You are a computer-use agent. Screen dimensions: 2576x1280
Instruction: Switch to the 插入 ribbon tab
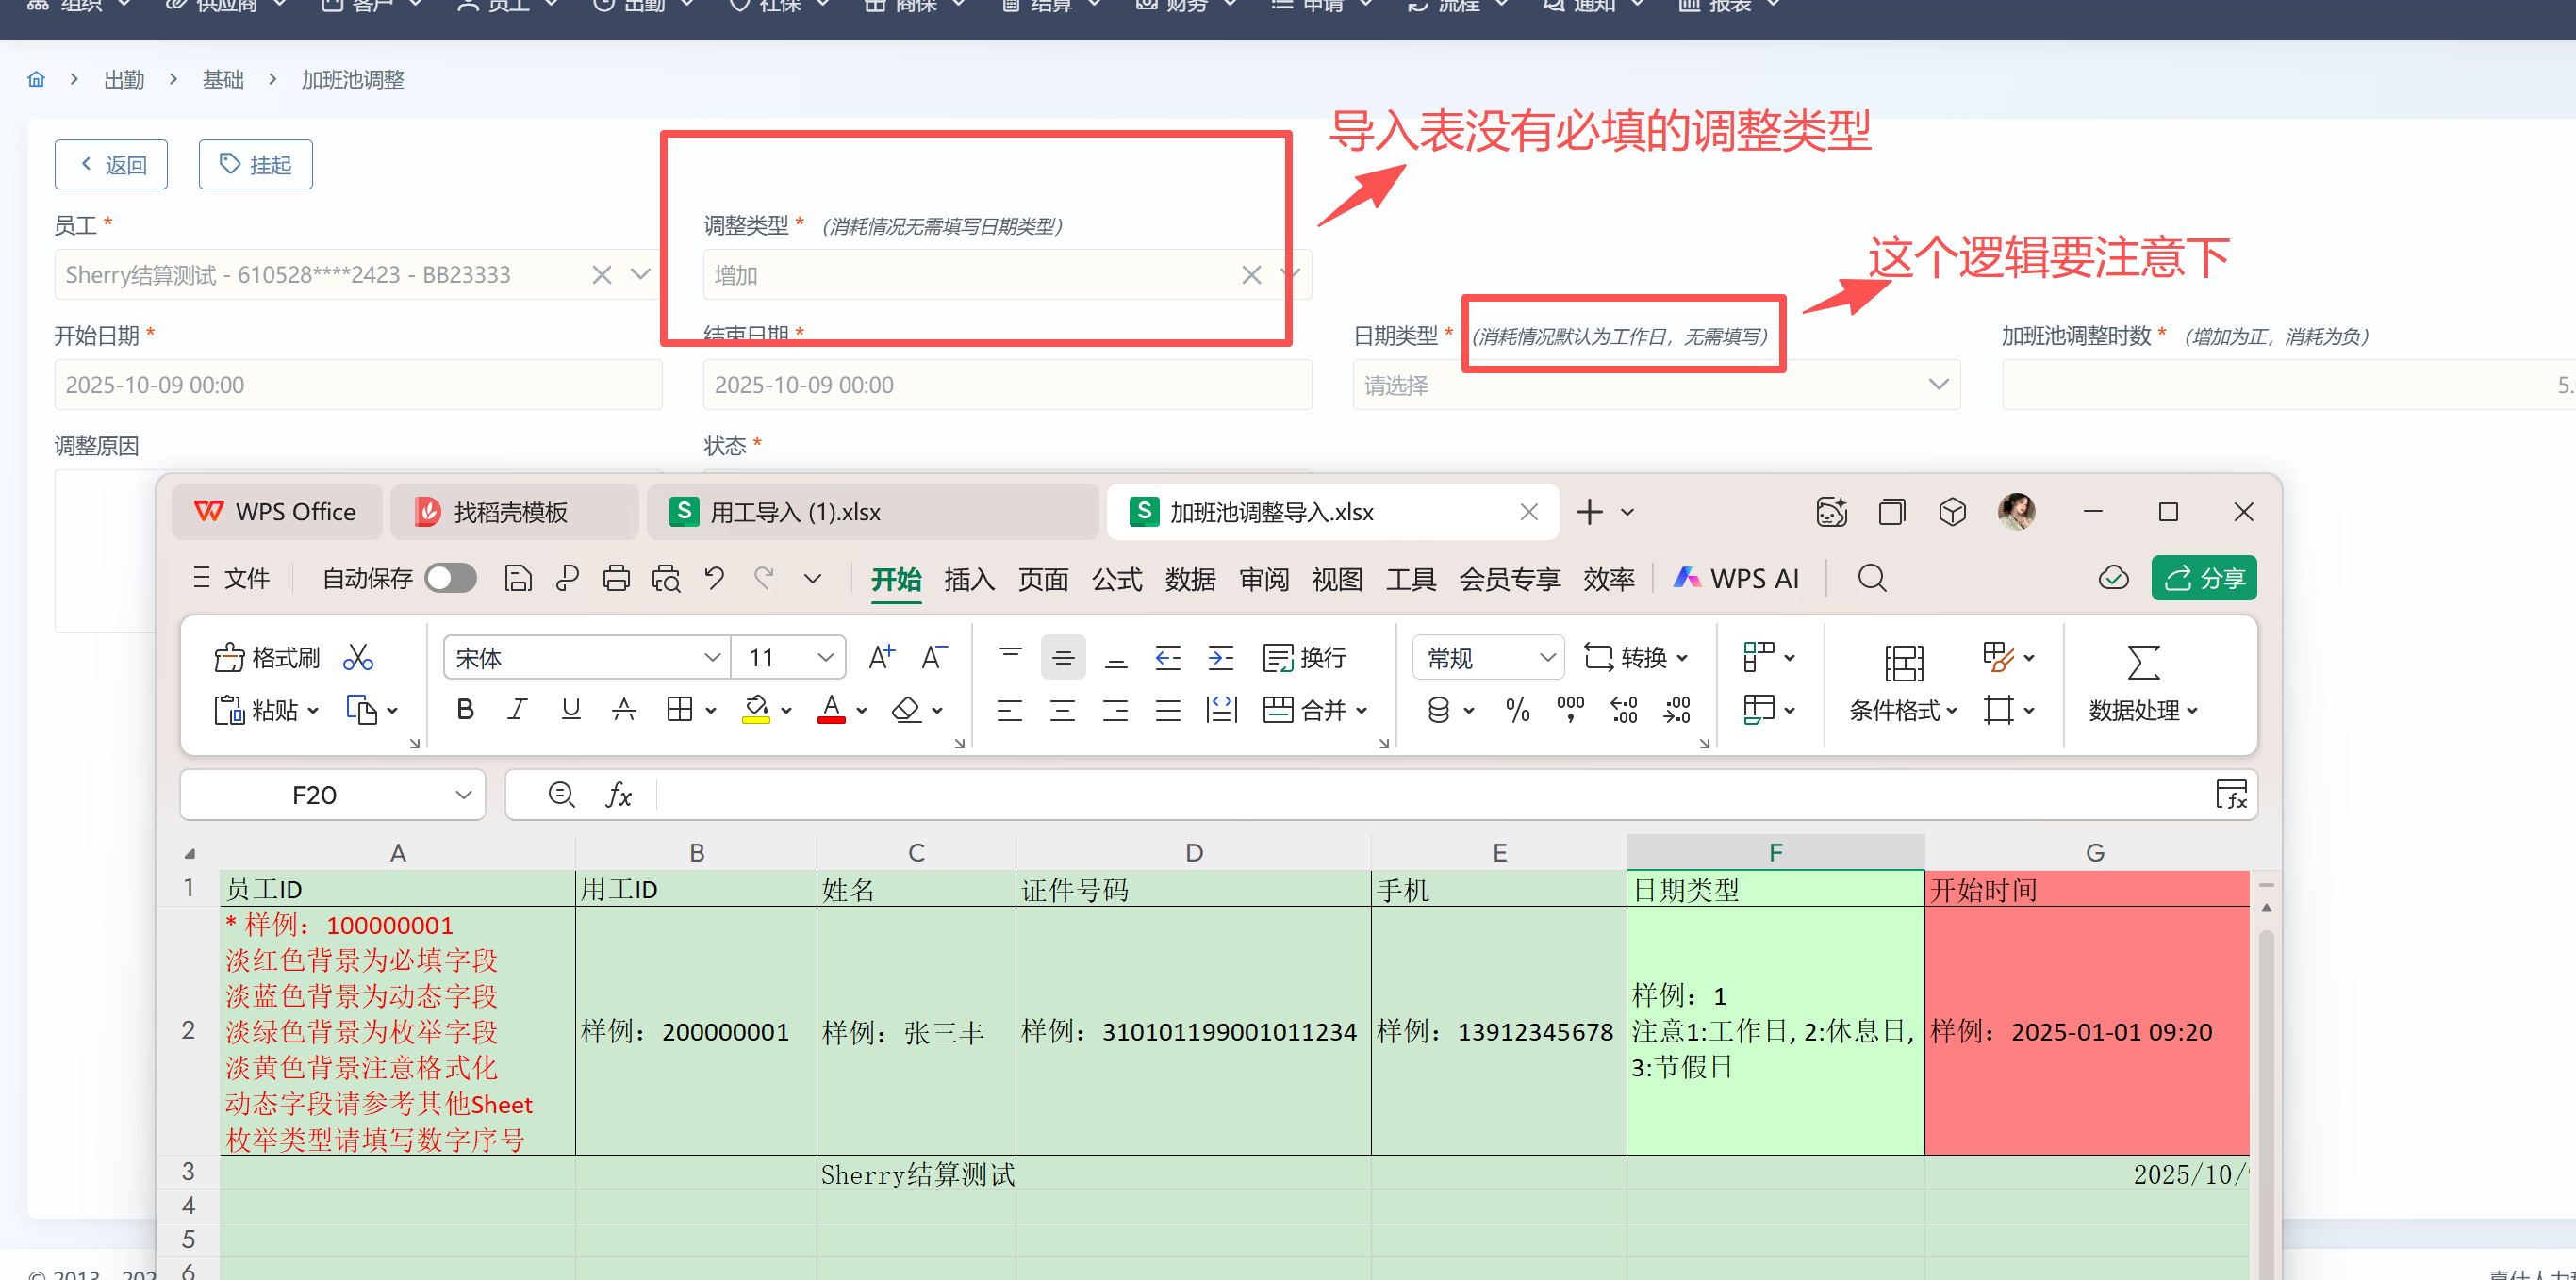tap(968, 579)
